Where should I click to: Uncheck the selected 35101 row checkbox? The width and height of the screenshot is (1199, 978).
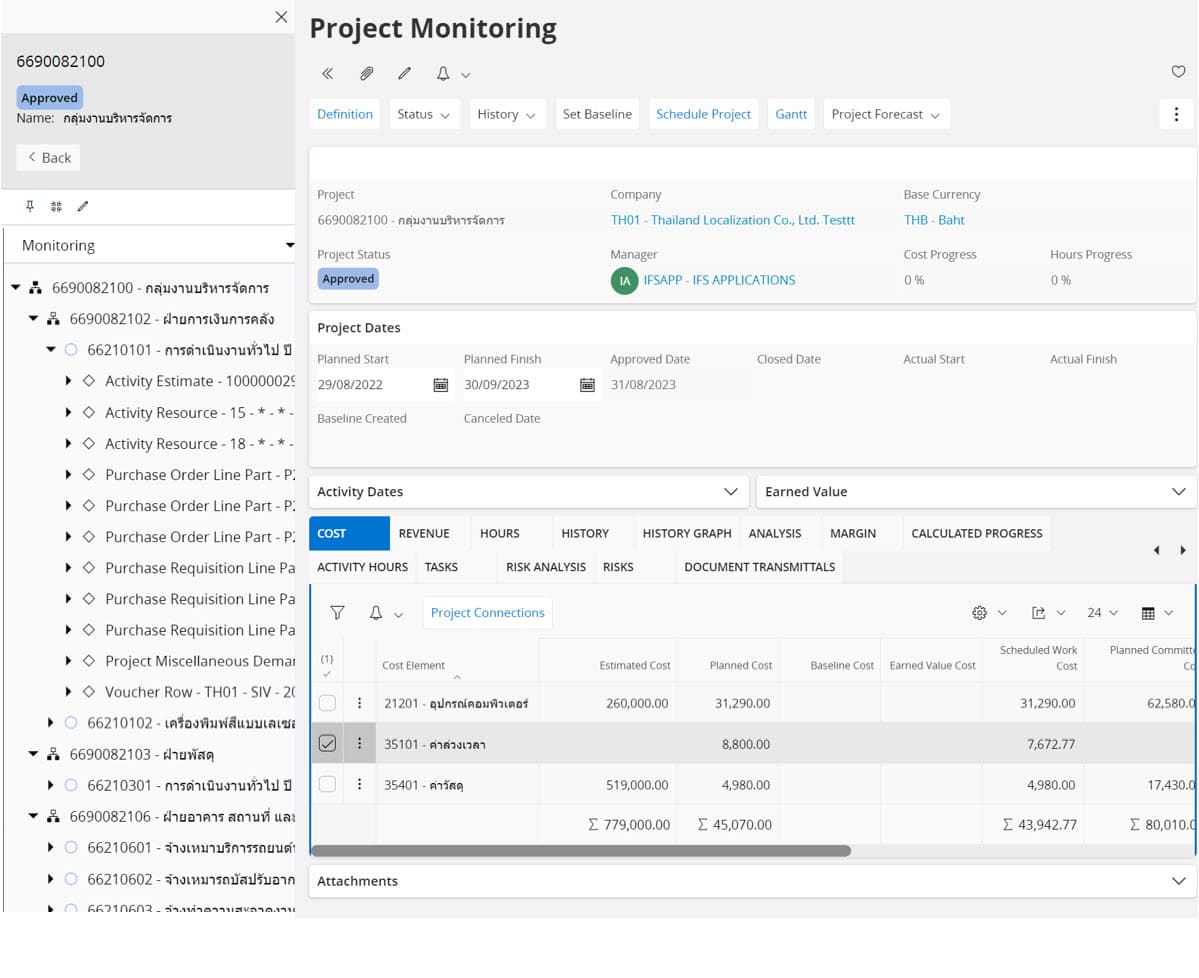tap(327, 743)
